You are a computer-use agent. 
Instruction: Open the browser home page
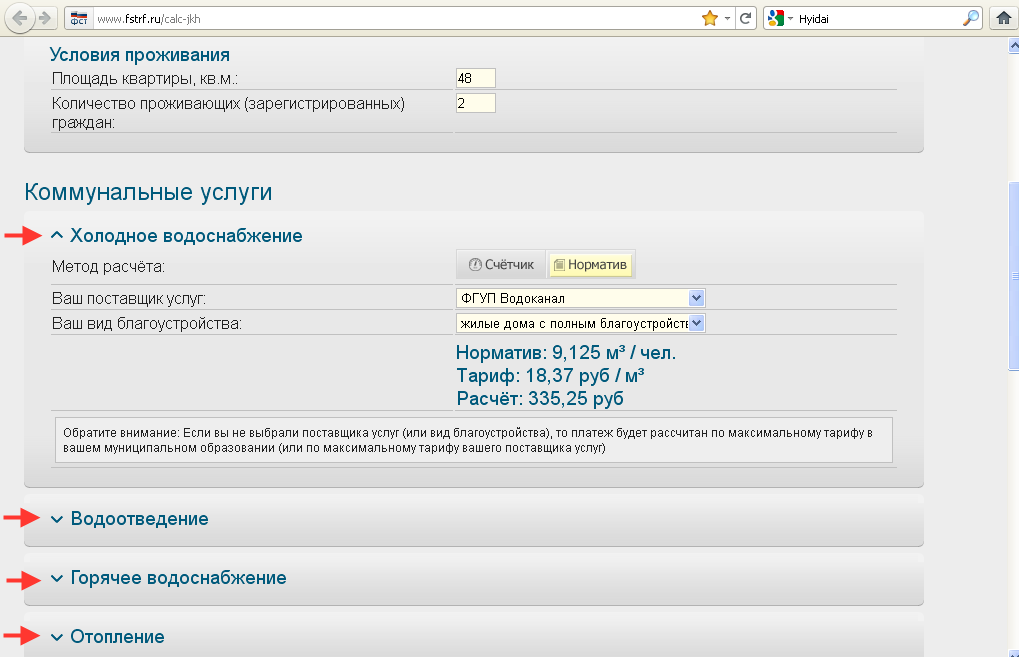1003,18
